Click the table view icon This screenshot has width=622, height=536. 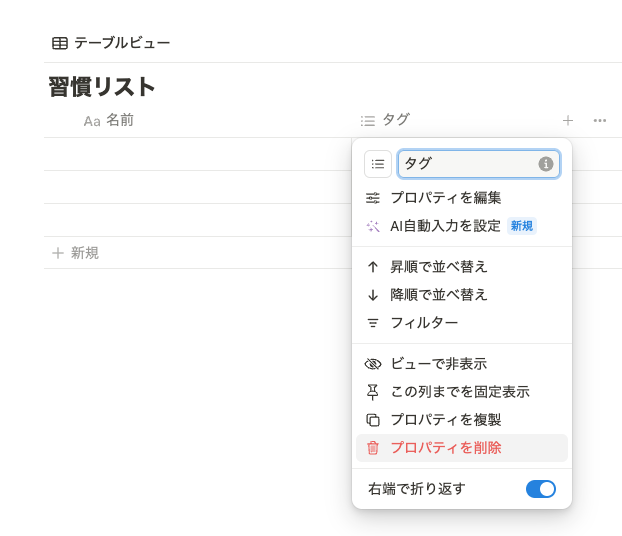[x=60, y=43]
